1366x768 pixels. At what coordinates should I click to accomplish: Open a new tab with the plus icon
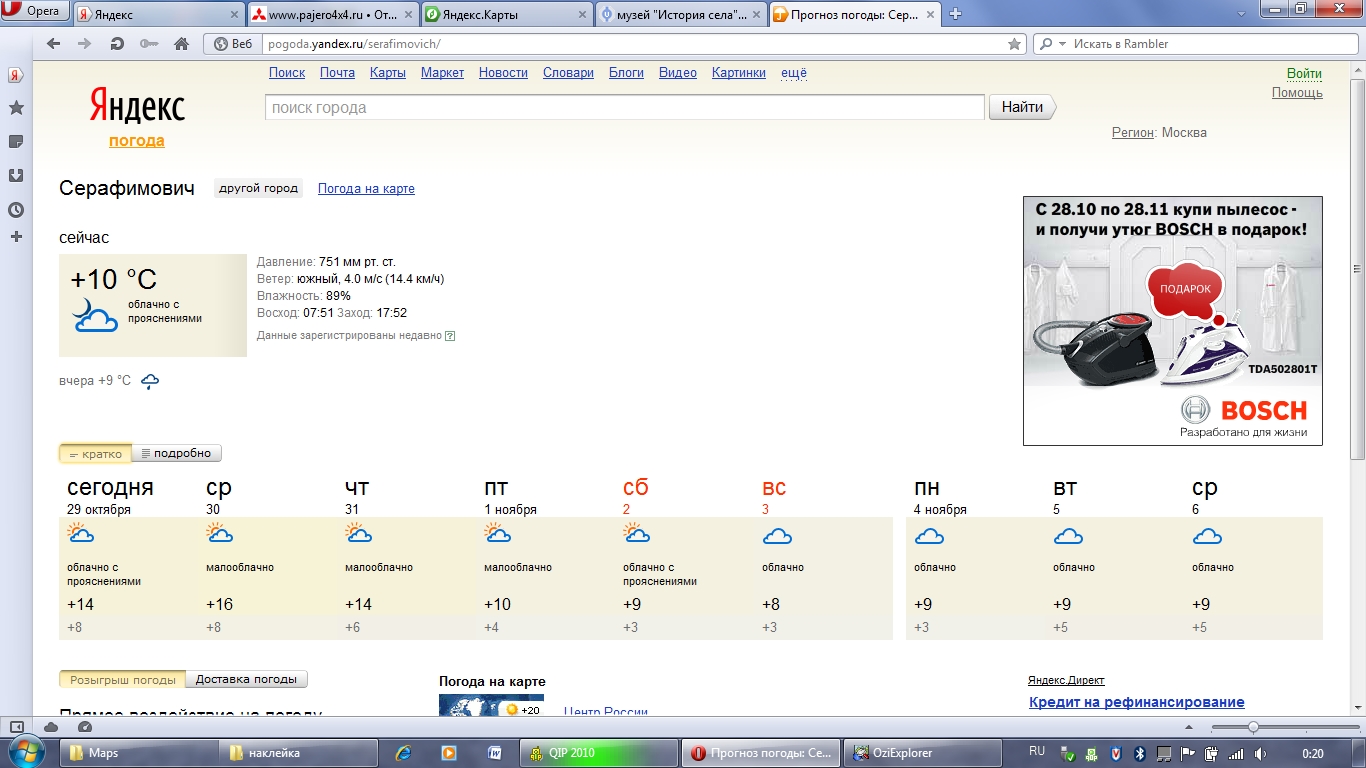tap(955, 14)
